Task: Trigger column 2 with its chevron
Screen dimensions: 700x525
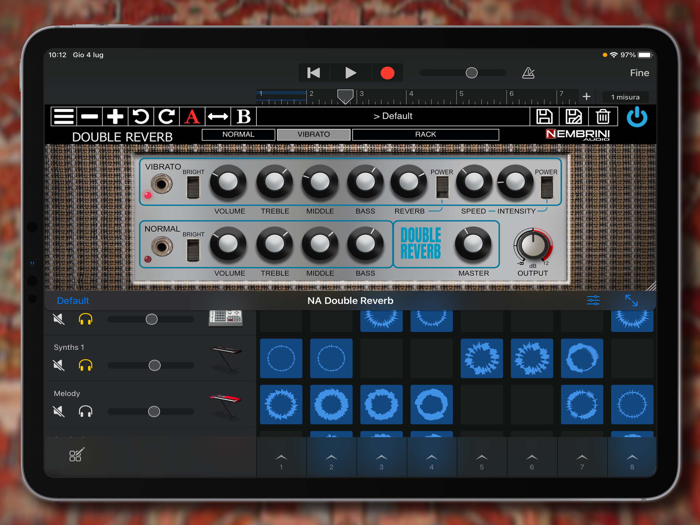Action: click(331, 458)
